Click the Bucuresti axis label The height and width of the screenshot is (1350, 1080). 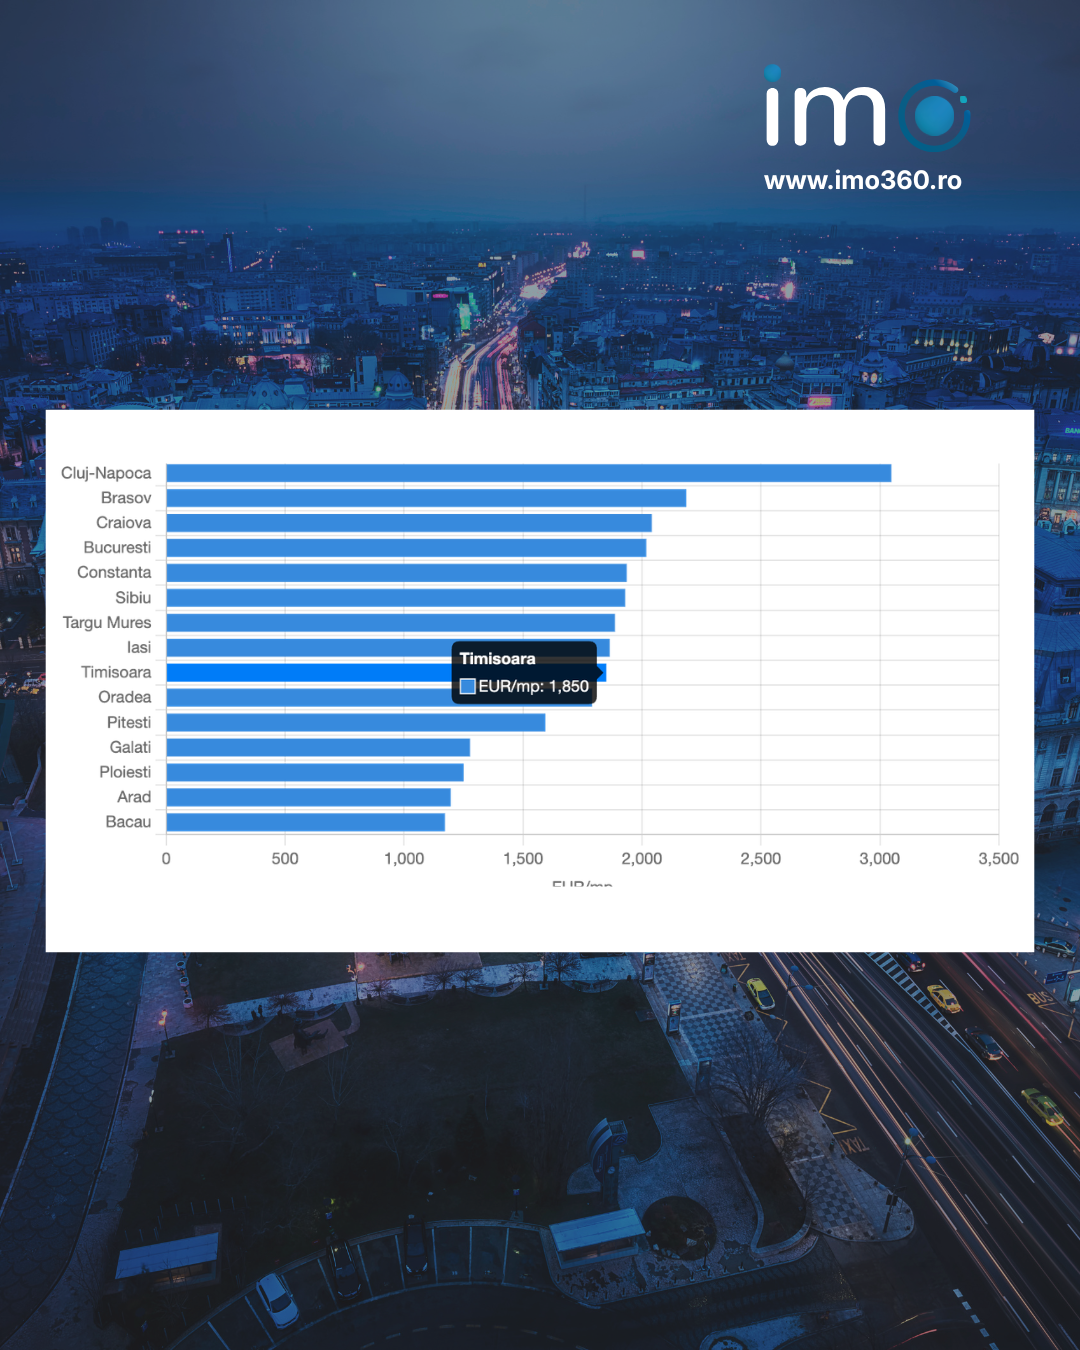point(117,548)
